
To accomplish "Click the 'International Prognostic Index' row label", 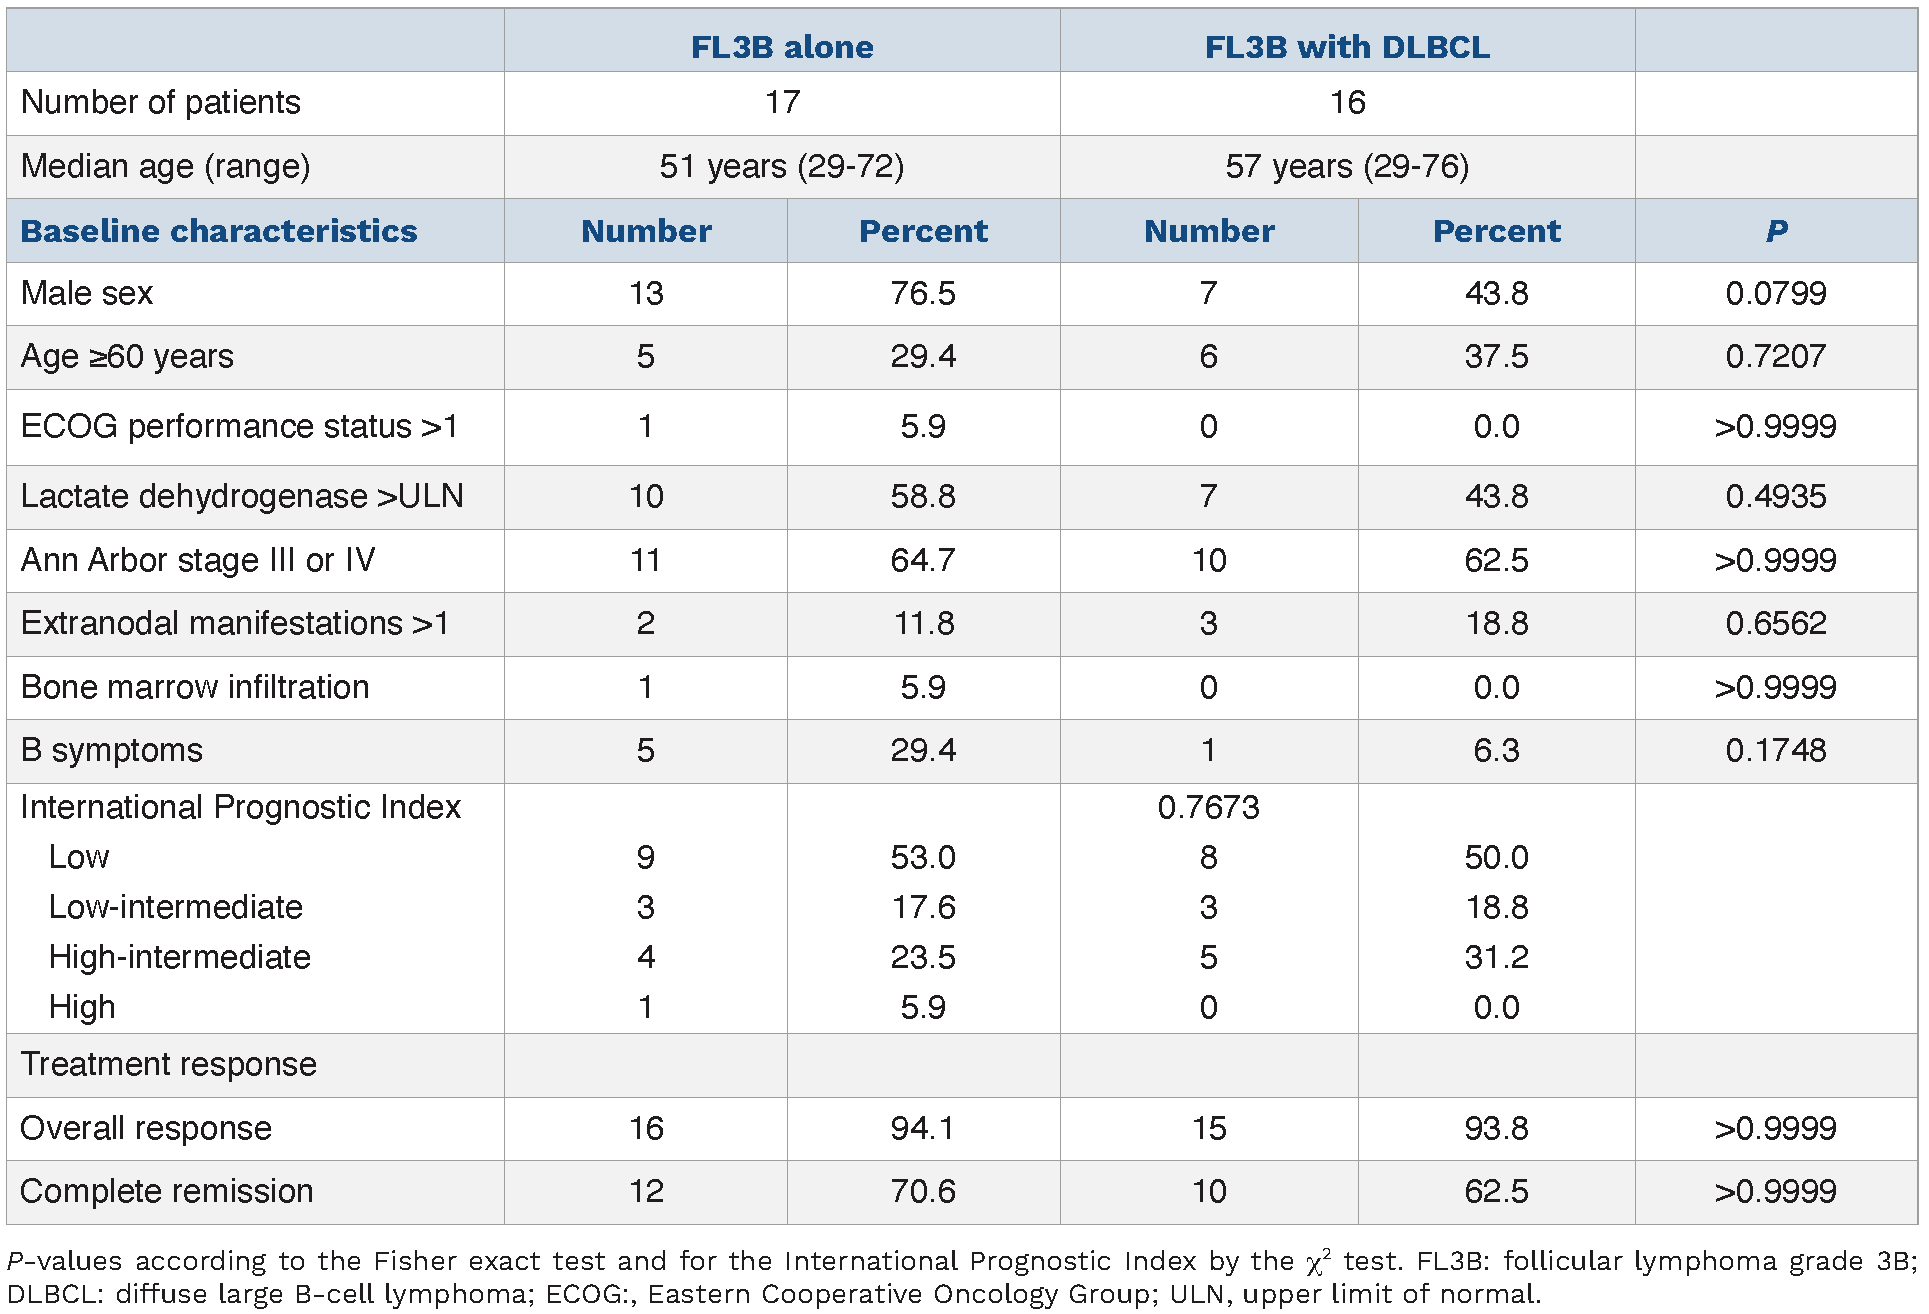I will click(x=240, y=807).
